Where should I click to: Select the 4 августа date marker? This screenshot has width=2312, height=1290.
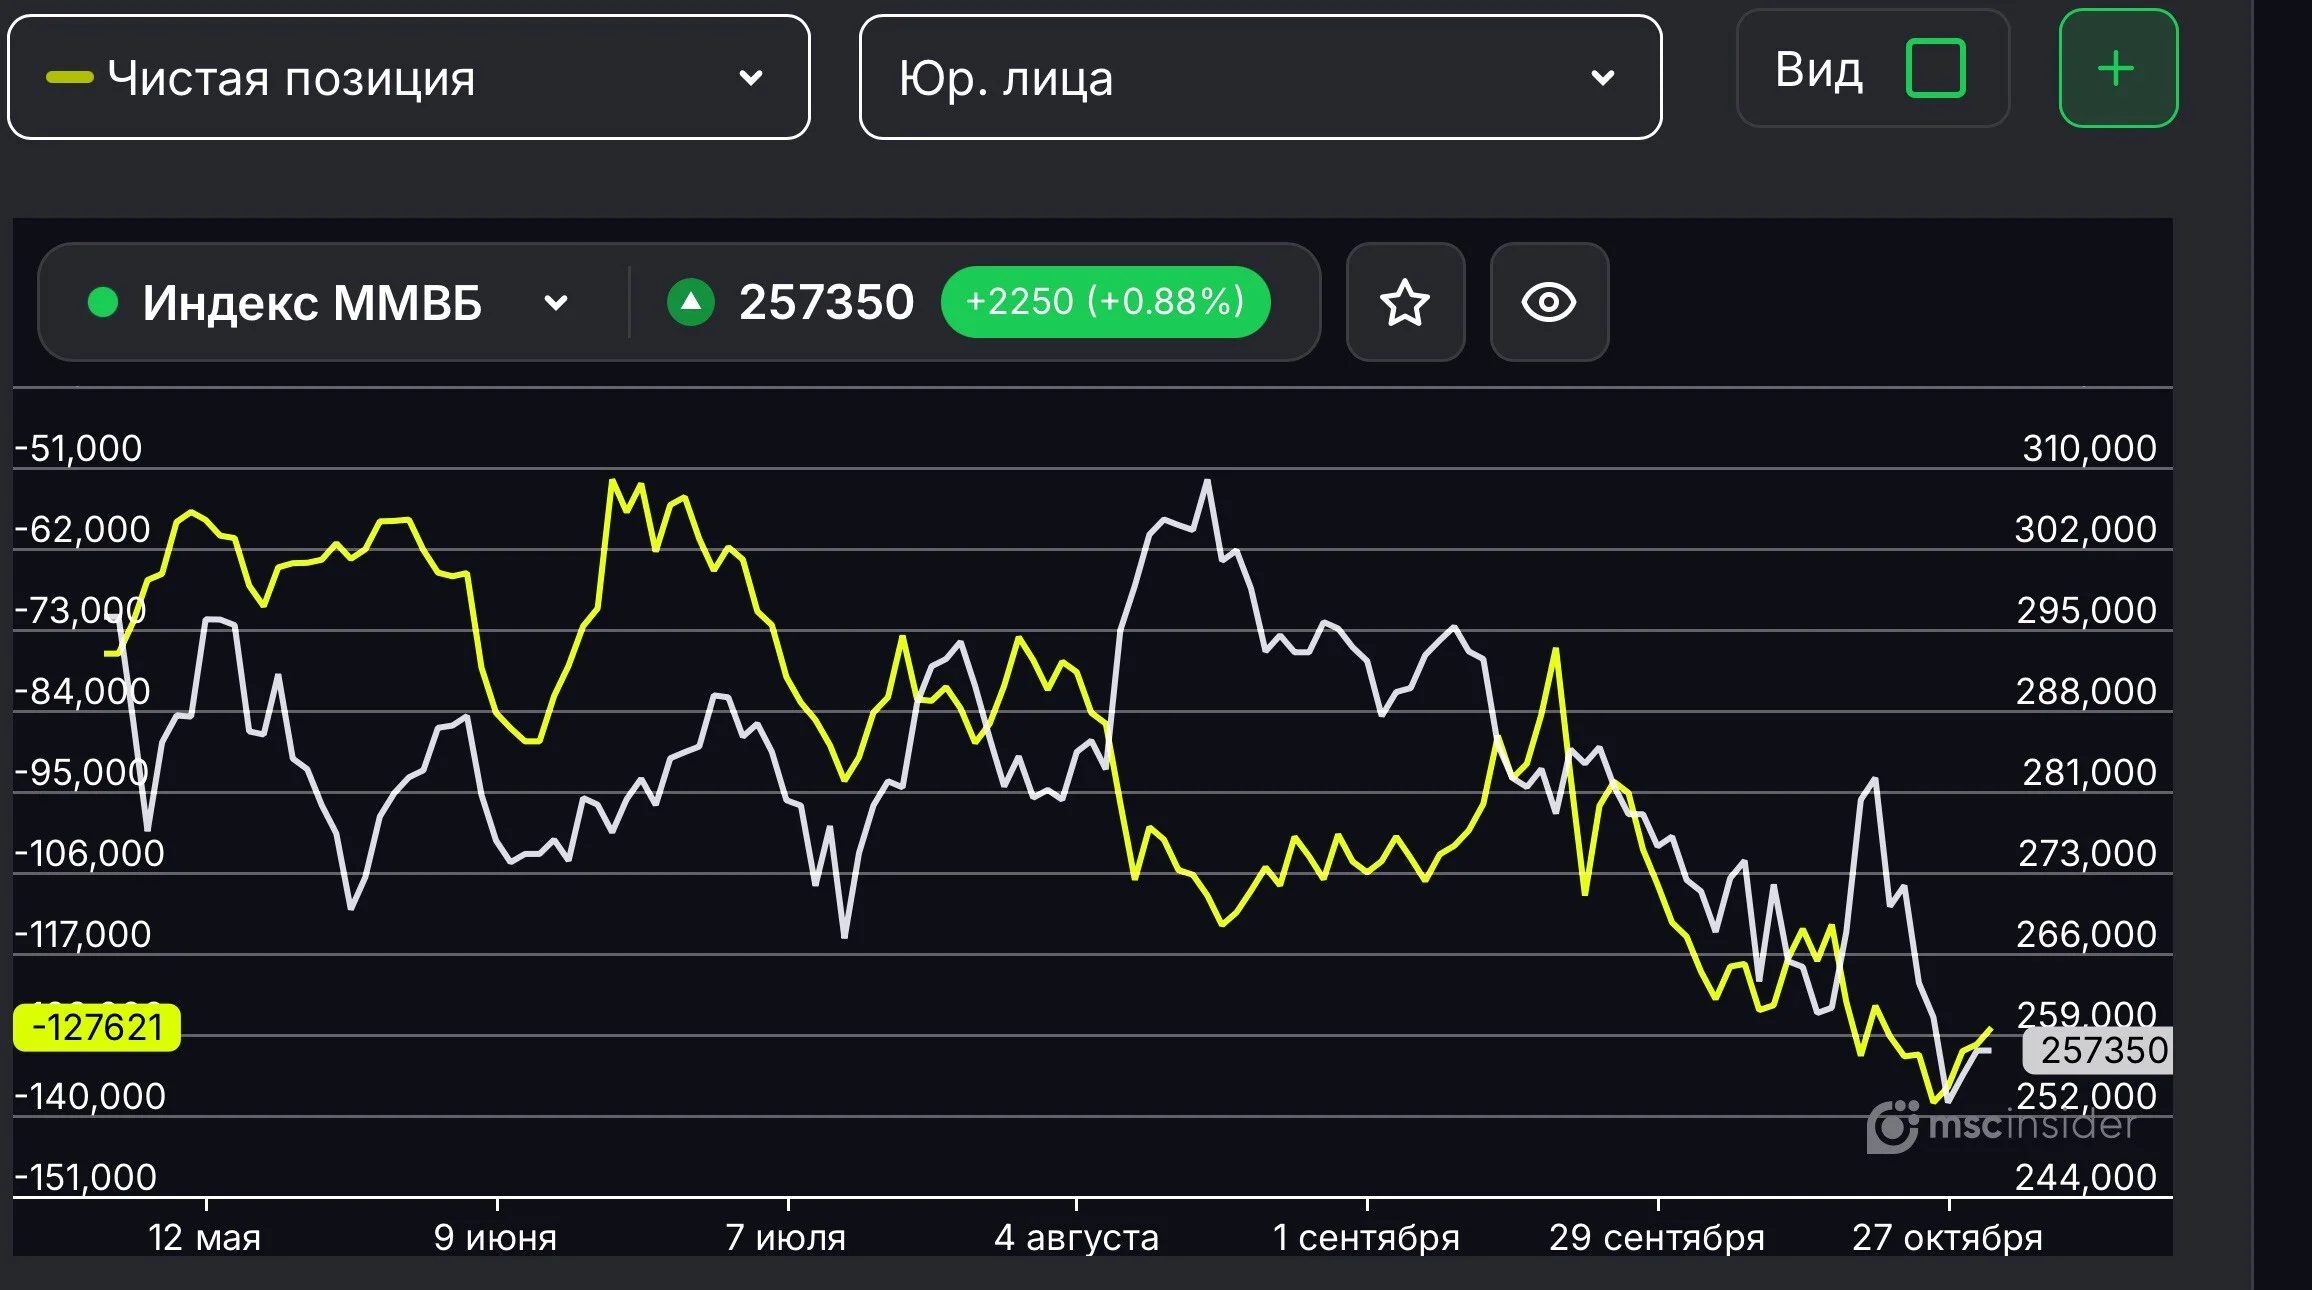click(x=1076, y=1237)
